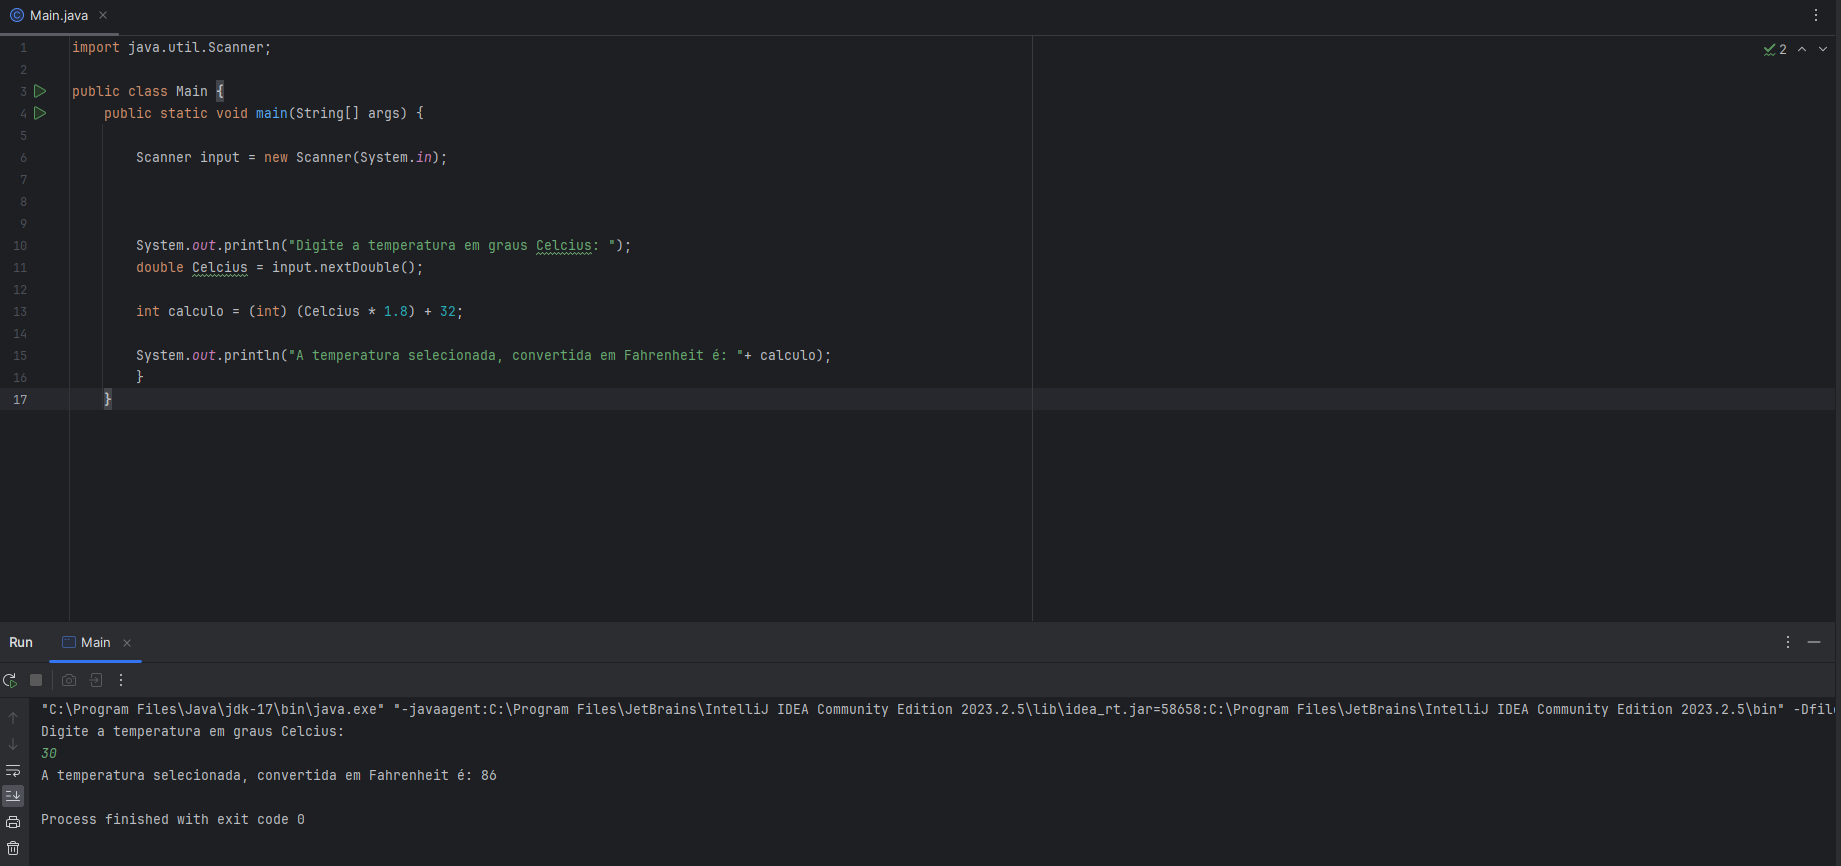Stop the running process
1841x866 pixels.
coord(36,680)
